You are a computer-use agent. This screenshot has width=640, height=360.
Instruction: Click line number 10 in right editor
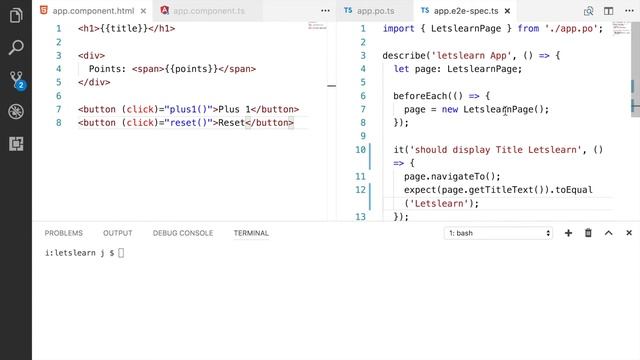(x=360, y=150)
